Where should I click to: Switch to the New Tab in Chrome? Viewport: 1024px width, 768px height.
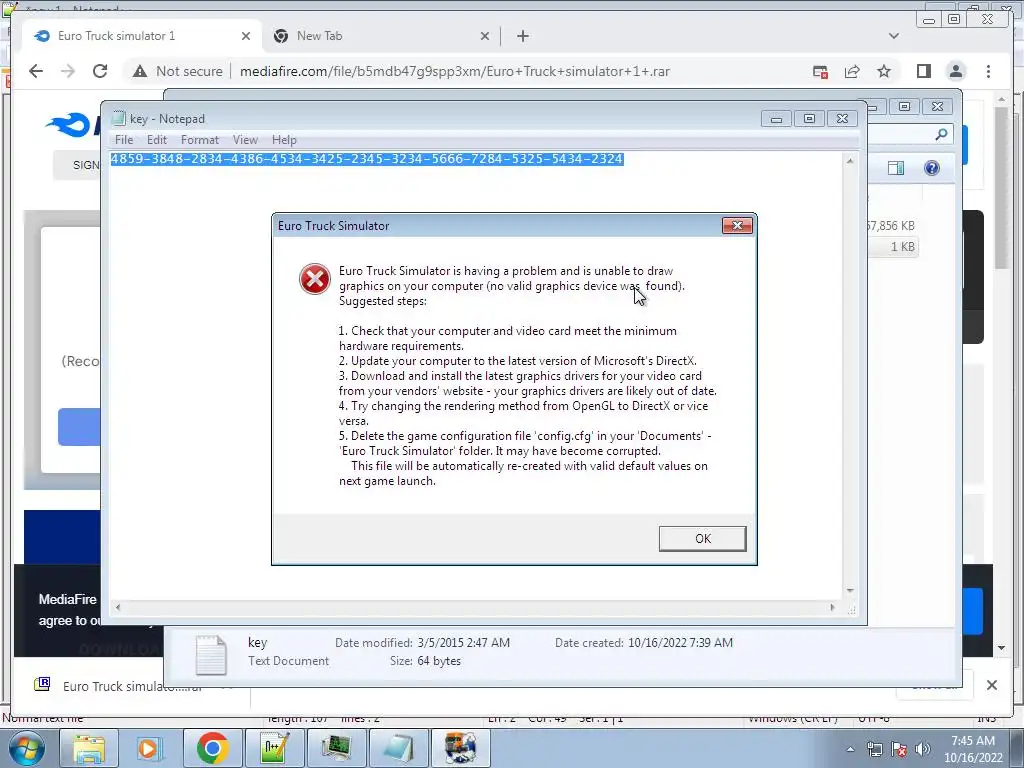(379, 36)
